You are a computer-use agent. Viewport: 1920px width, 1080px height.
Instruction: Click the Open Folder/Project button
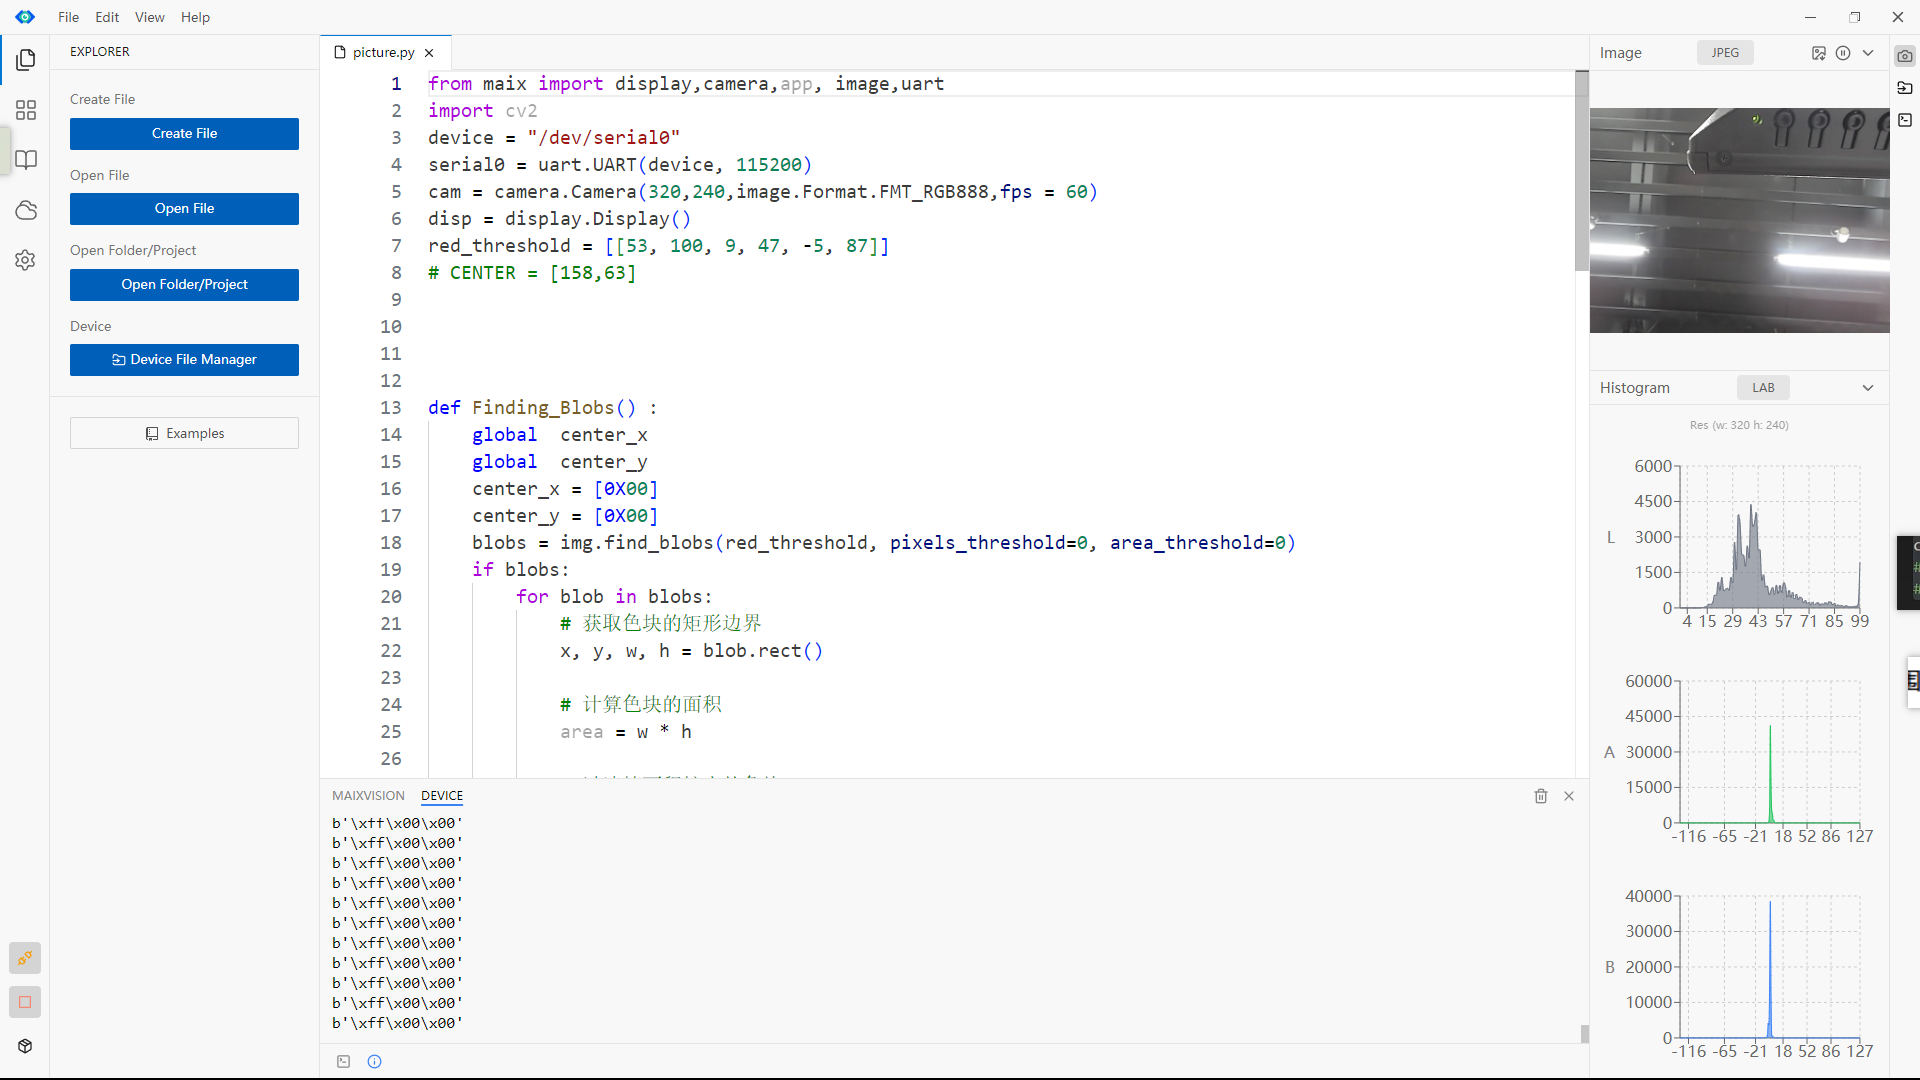pyautogui.click(x=184, y=285)
